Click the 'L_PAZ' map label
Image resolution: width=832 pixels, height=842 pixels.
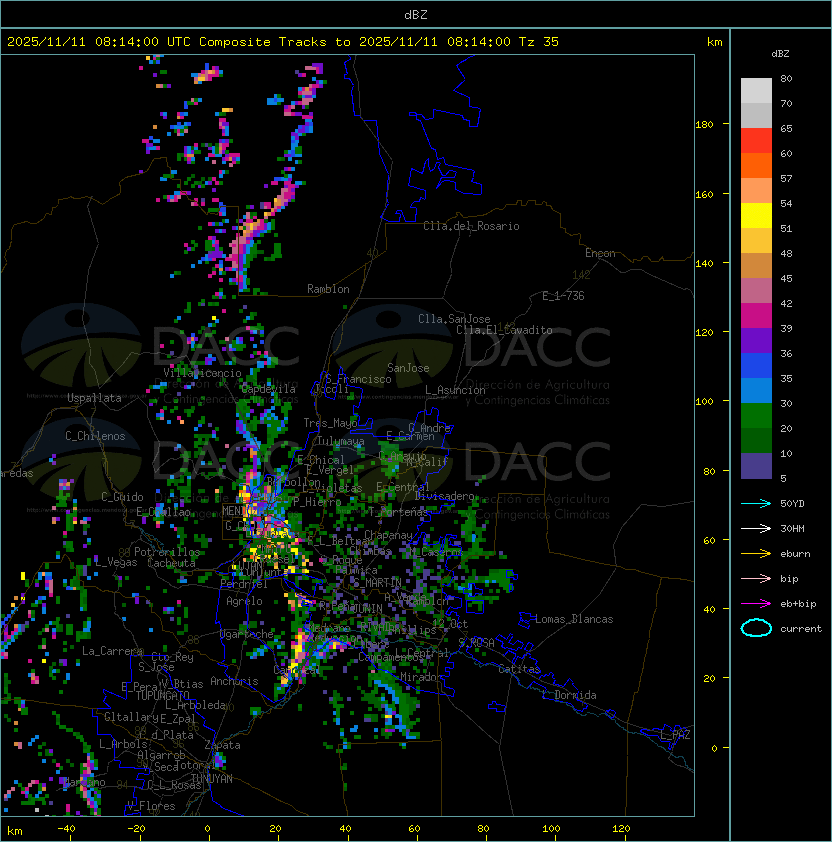click(x=675, y=735)
